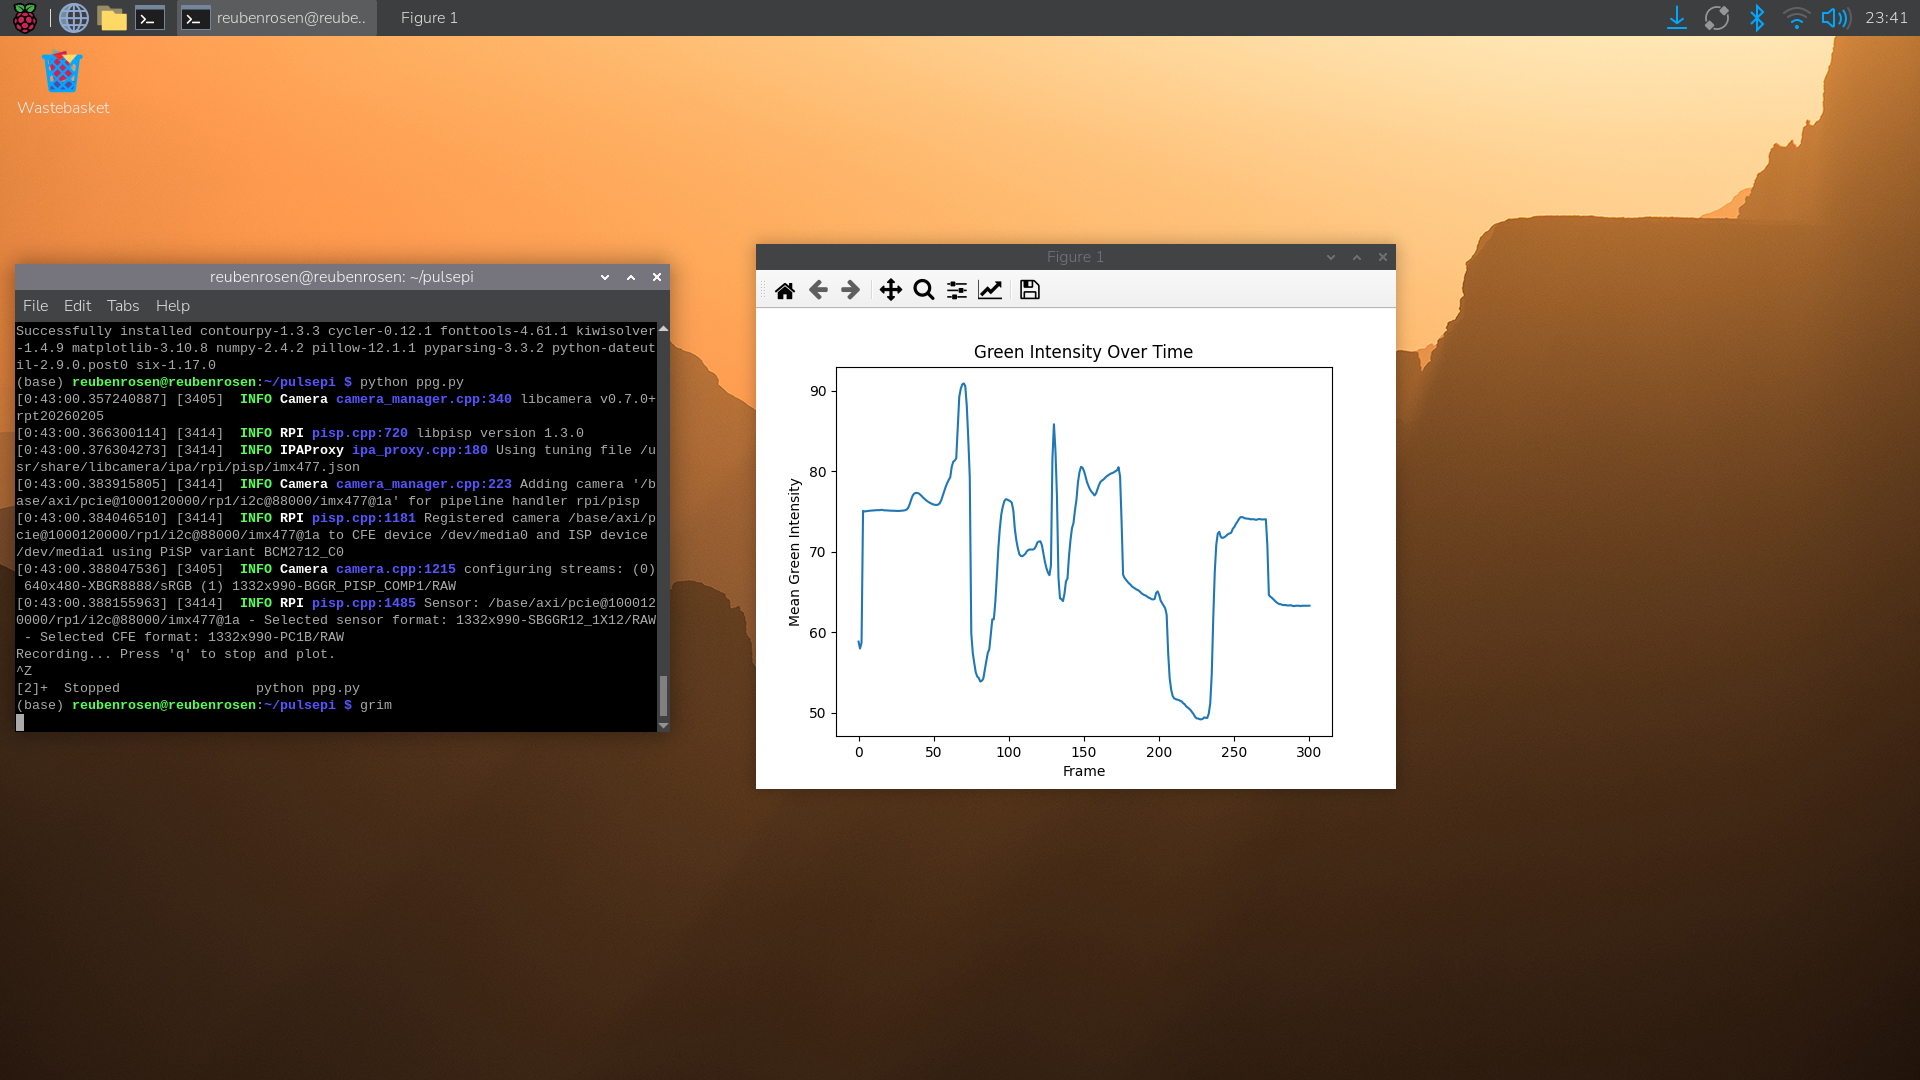This screenshot has height=1080, width=1920.
Task: Switch to Figure 1 taskbar entry
Action: tap(429, 18)
